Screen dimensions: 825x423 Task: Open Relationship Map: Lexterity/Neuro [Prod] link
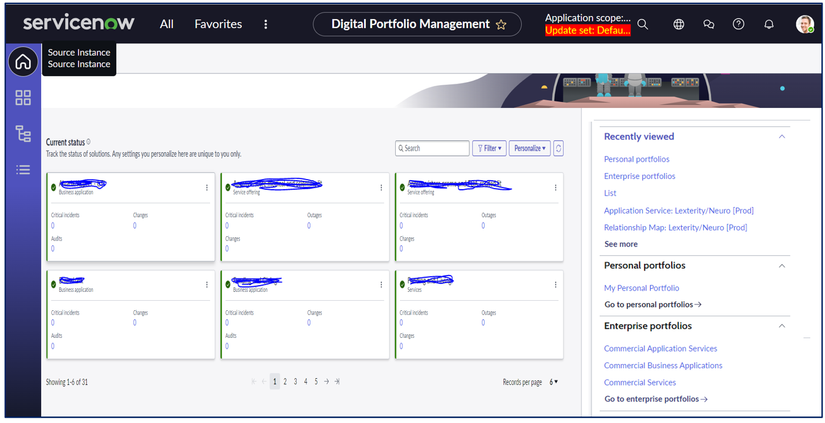[x=676, y=227]
